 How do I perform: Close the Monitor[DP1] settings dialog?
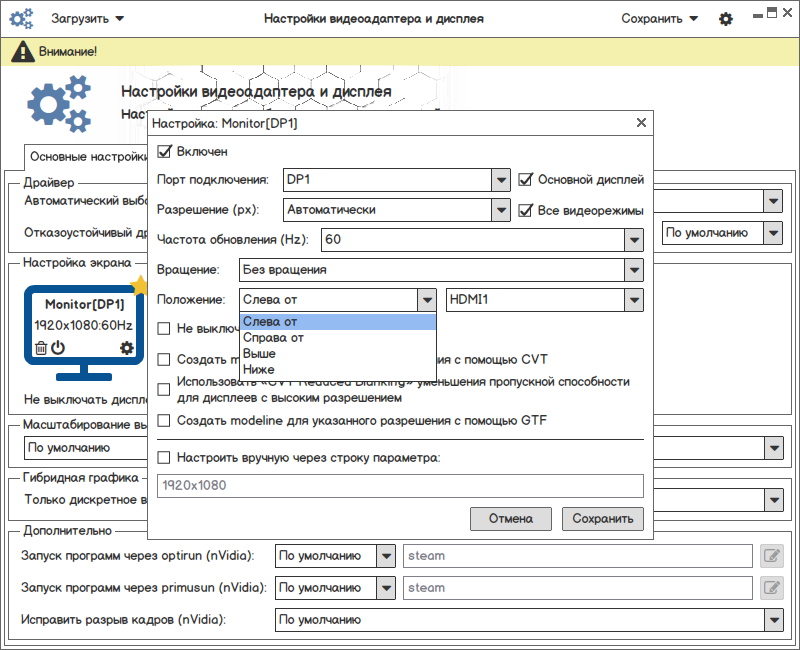pos(641,123)
